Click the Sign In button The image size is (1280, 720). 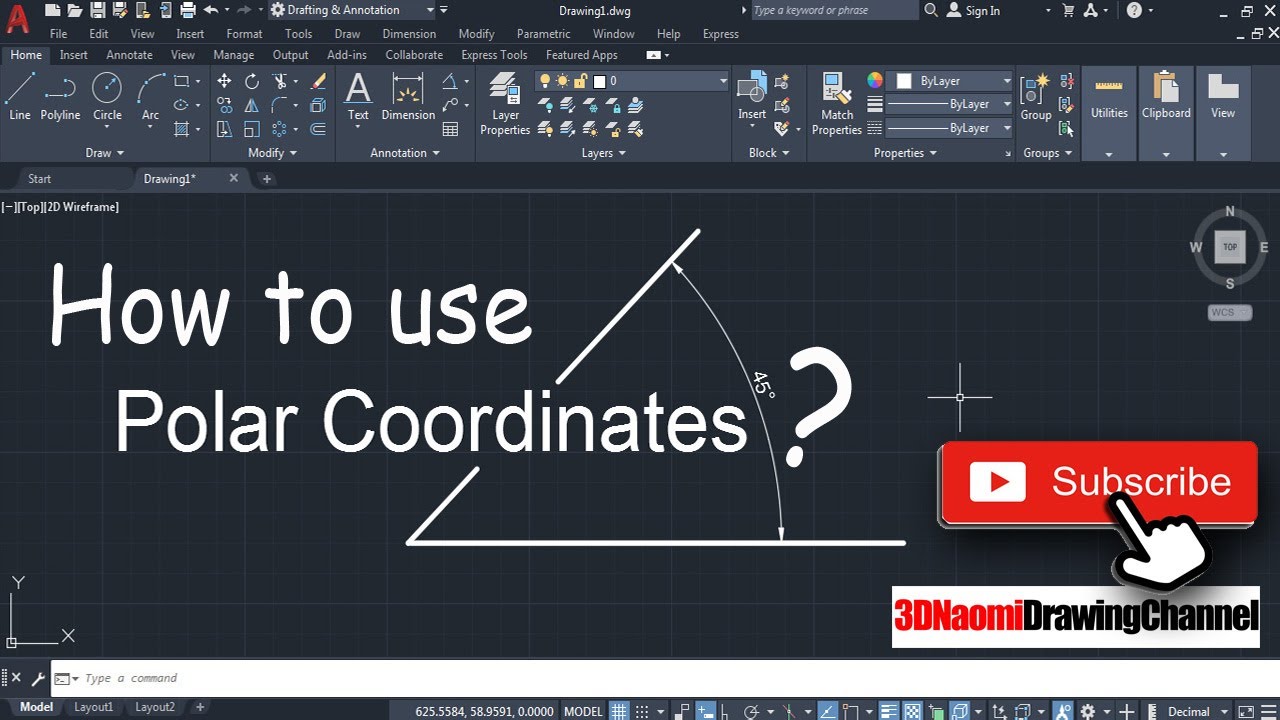(x=974, y=10)
